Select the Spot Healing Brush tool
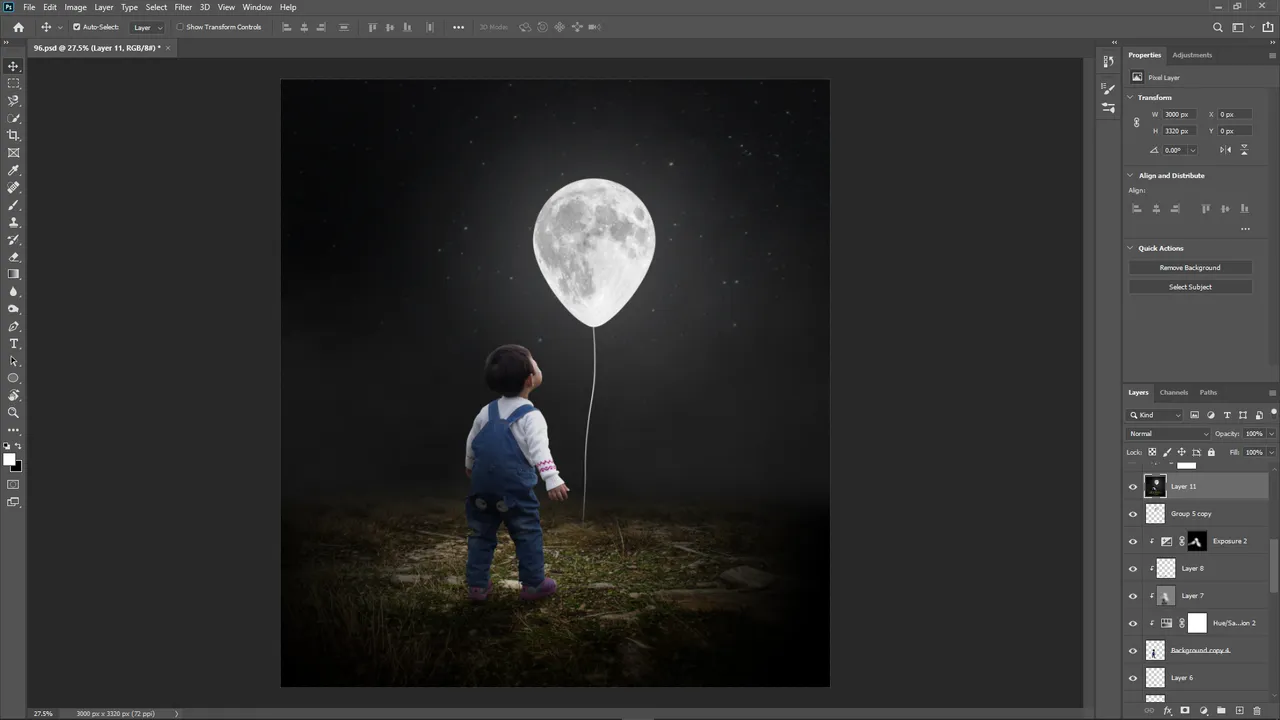The height and width of the screenshot is (720, 1280). [13, 187]
